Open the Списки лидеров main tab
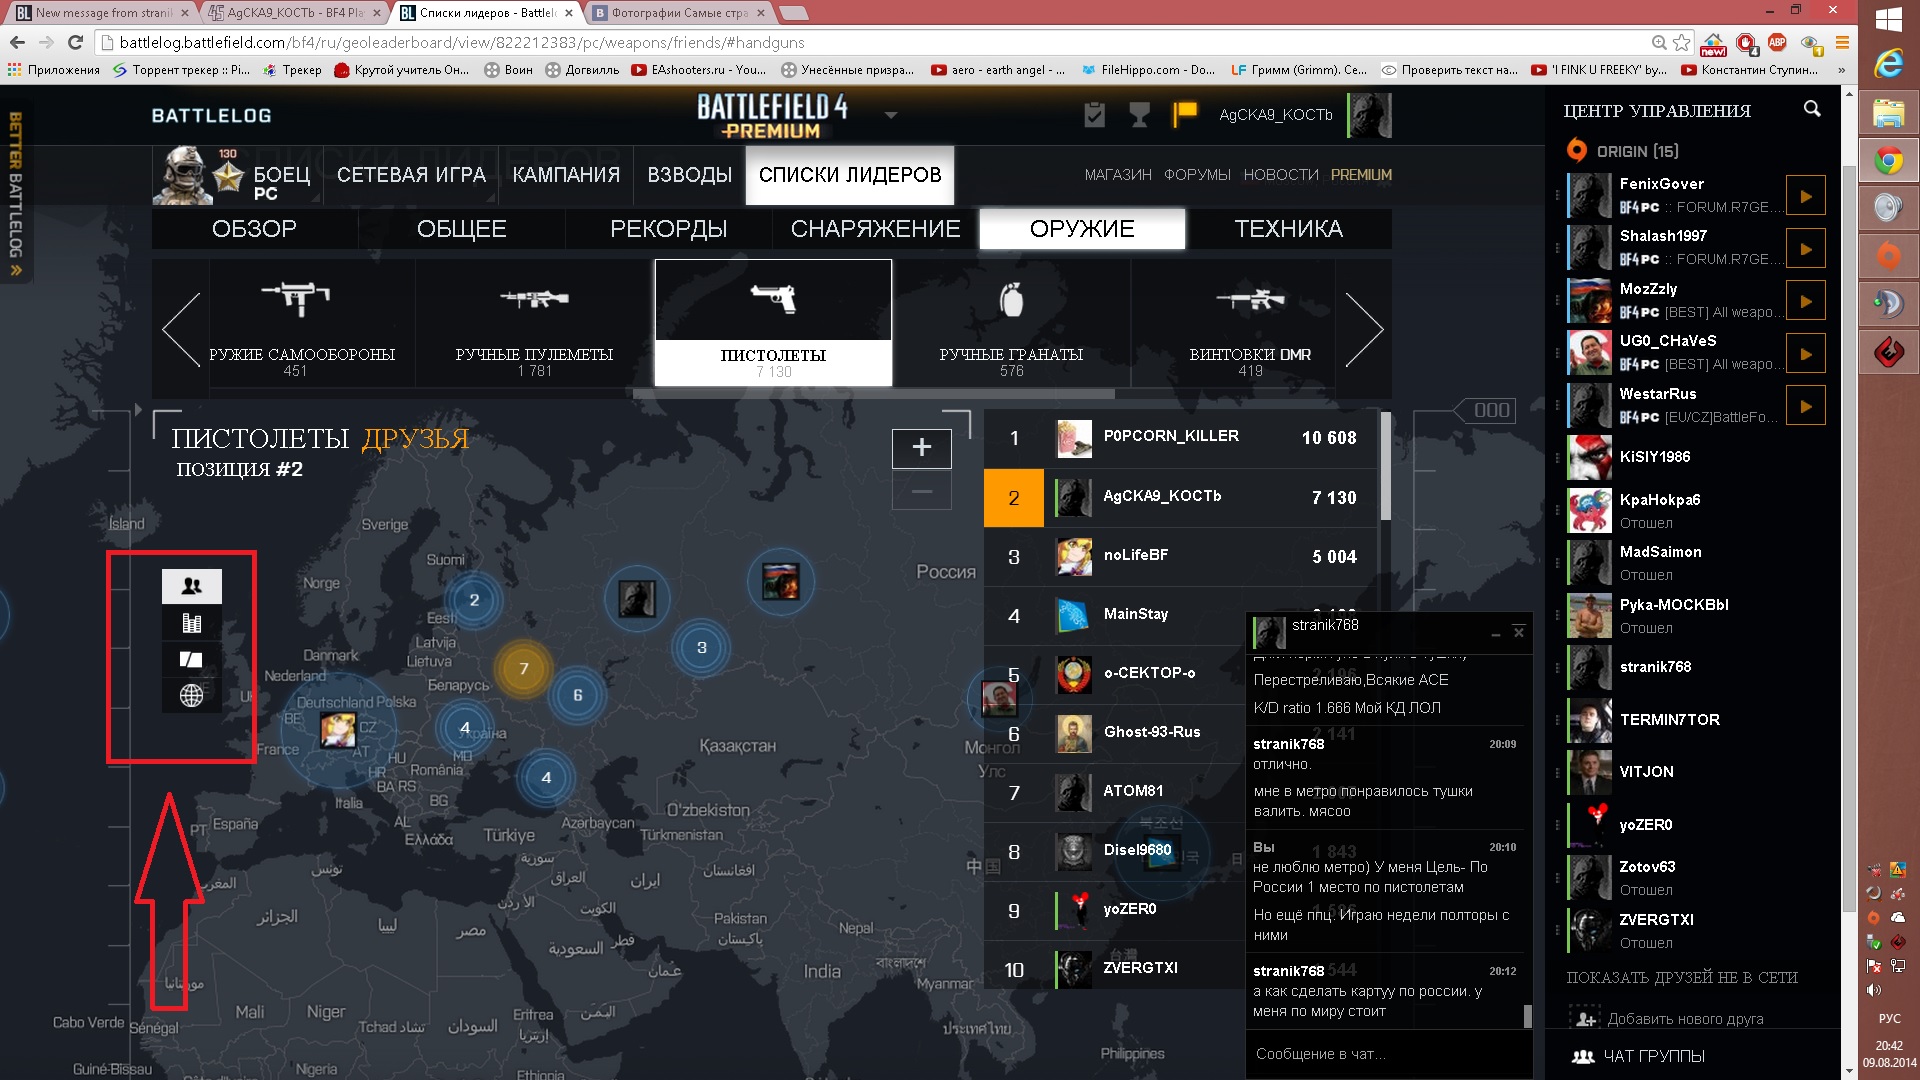1920x1080 pixels. [x=850, y=175]
